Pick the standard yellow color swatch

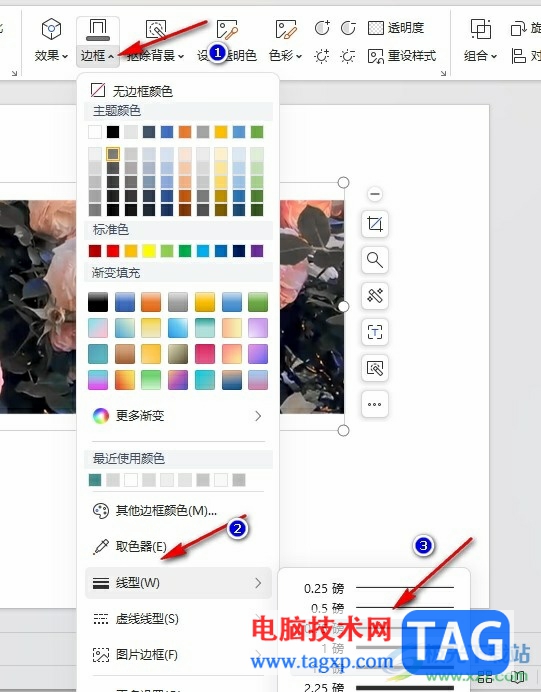[149, 251]
